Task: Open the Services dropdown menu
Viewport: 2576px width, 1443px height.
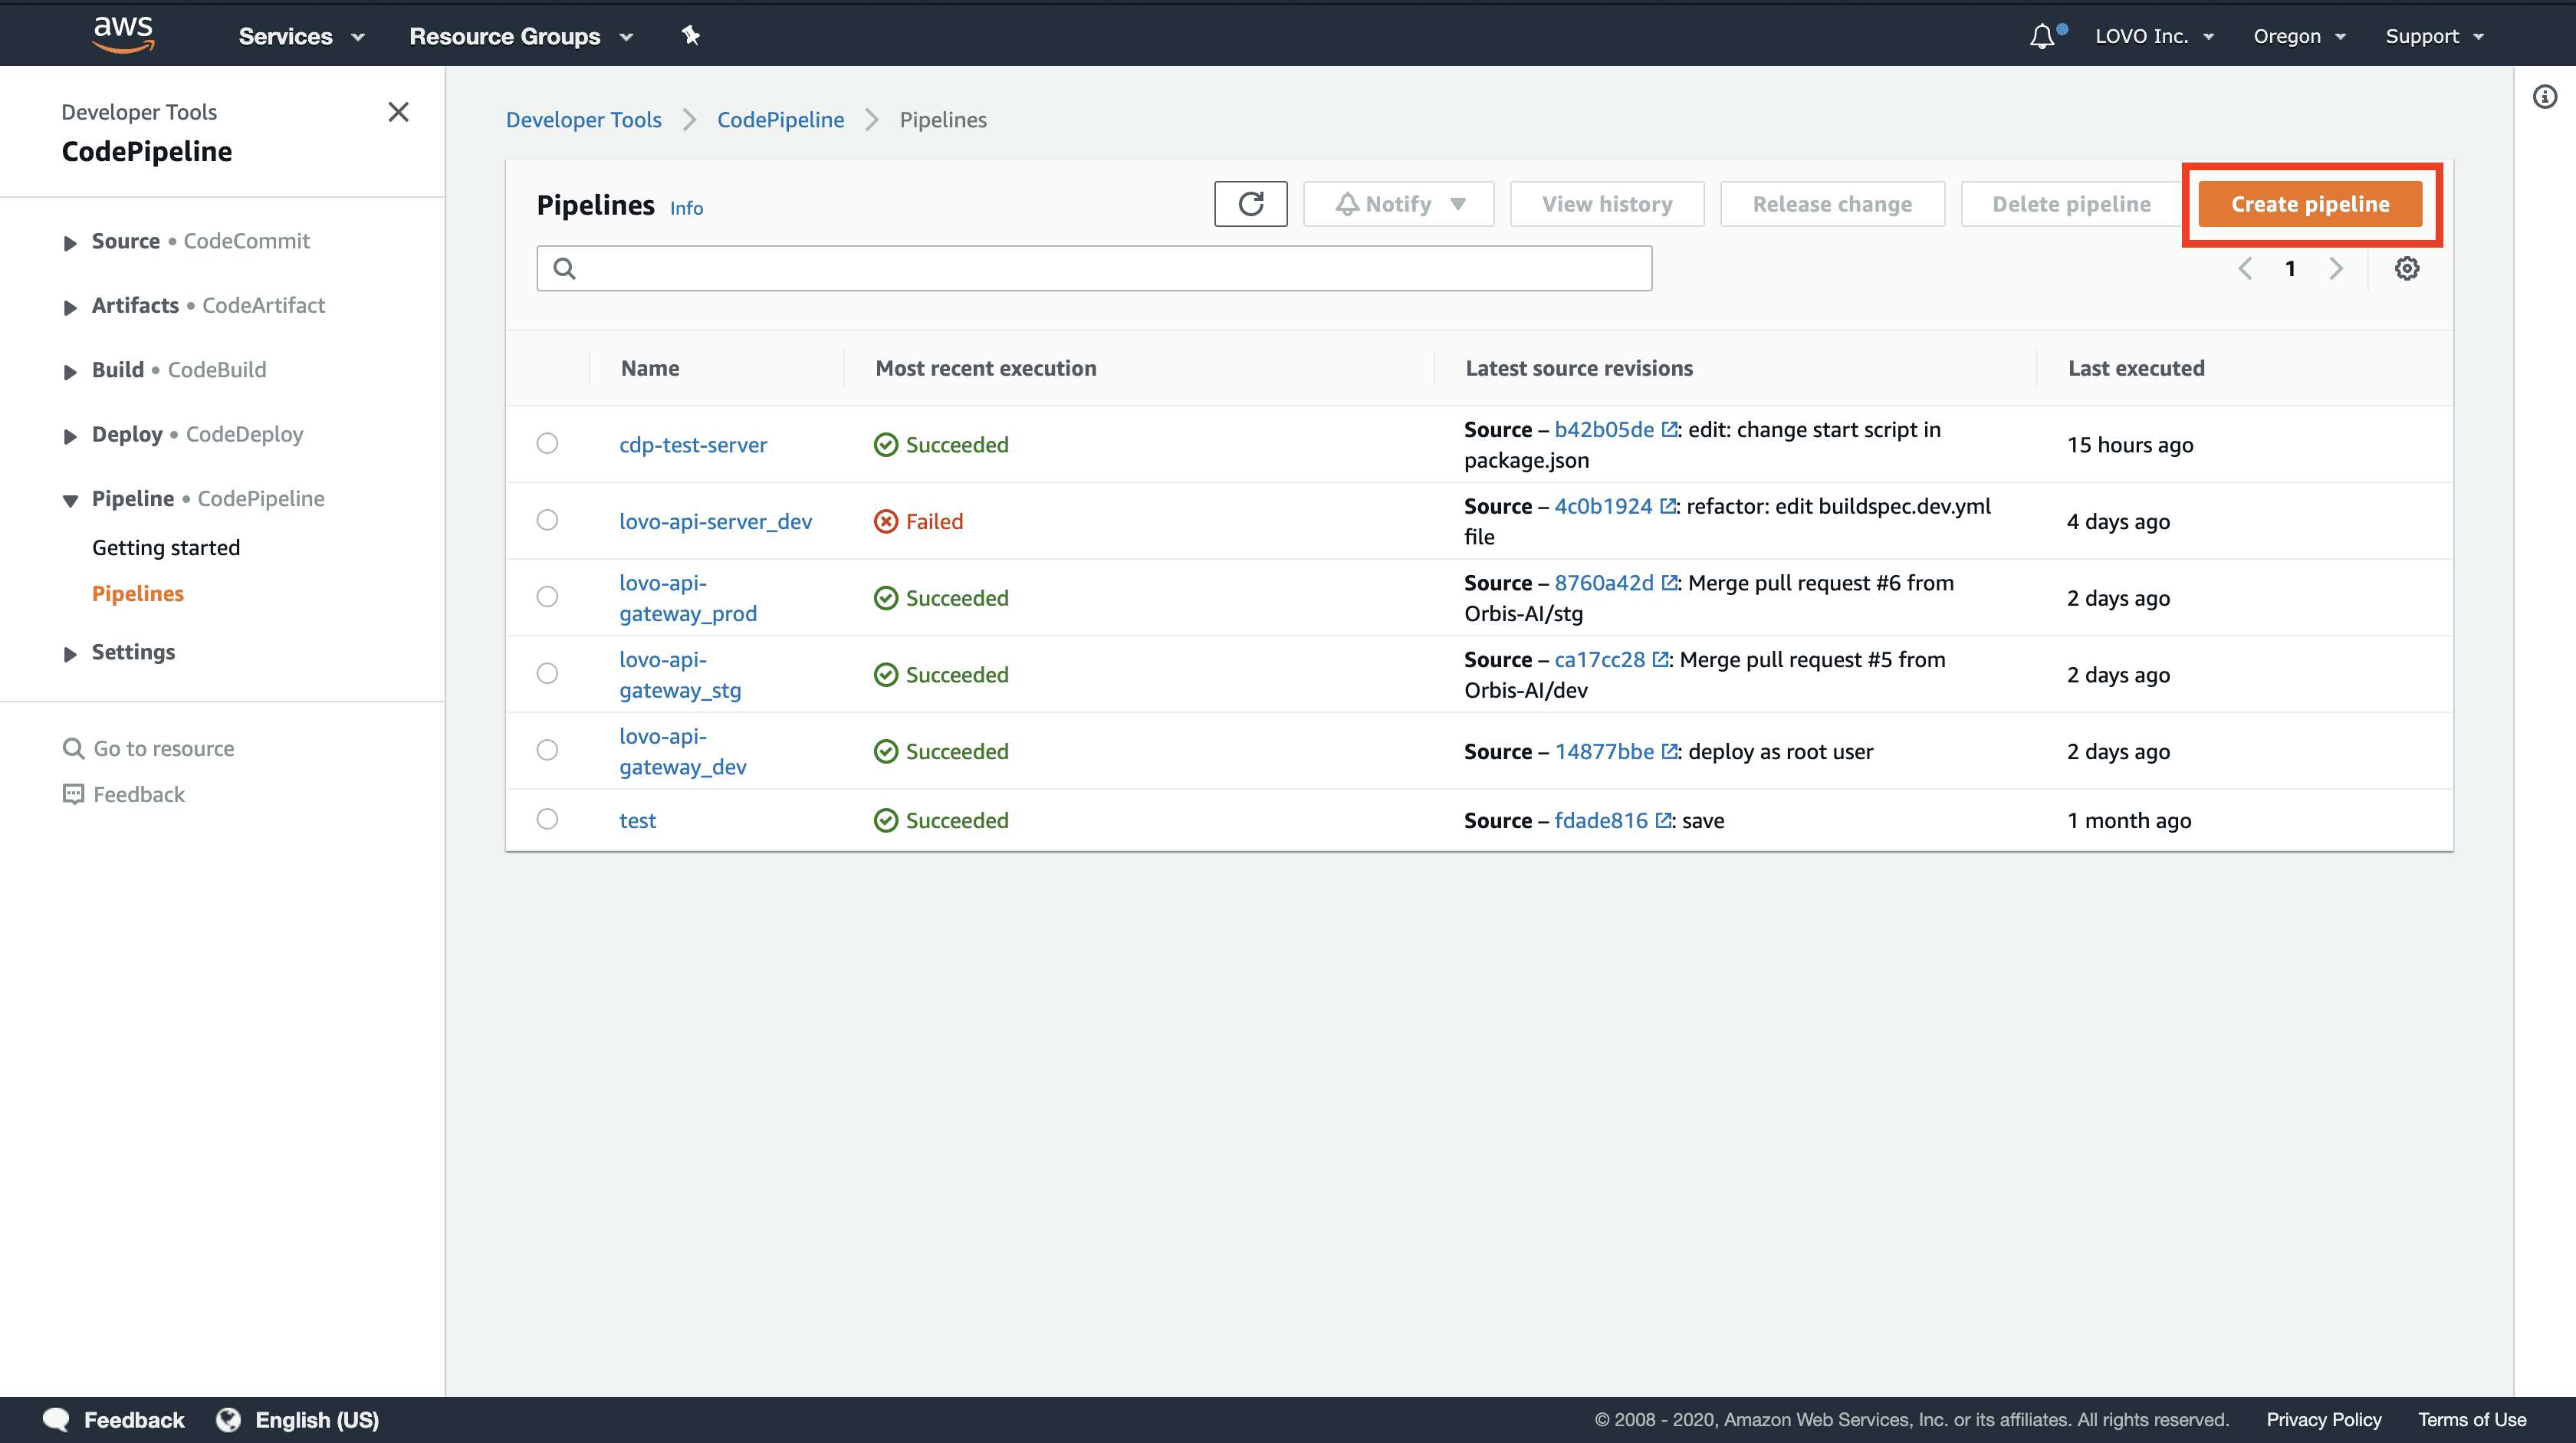Action: coord(301,36)
